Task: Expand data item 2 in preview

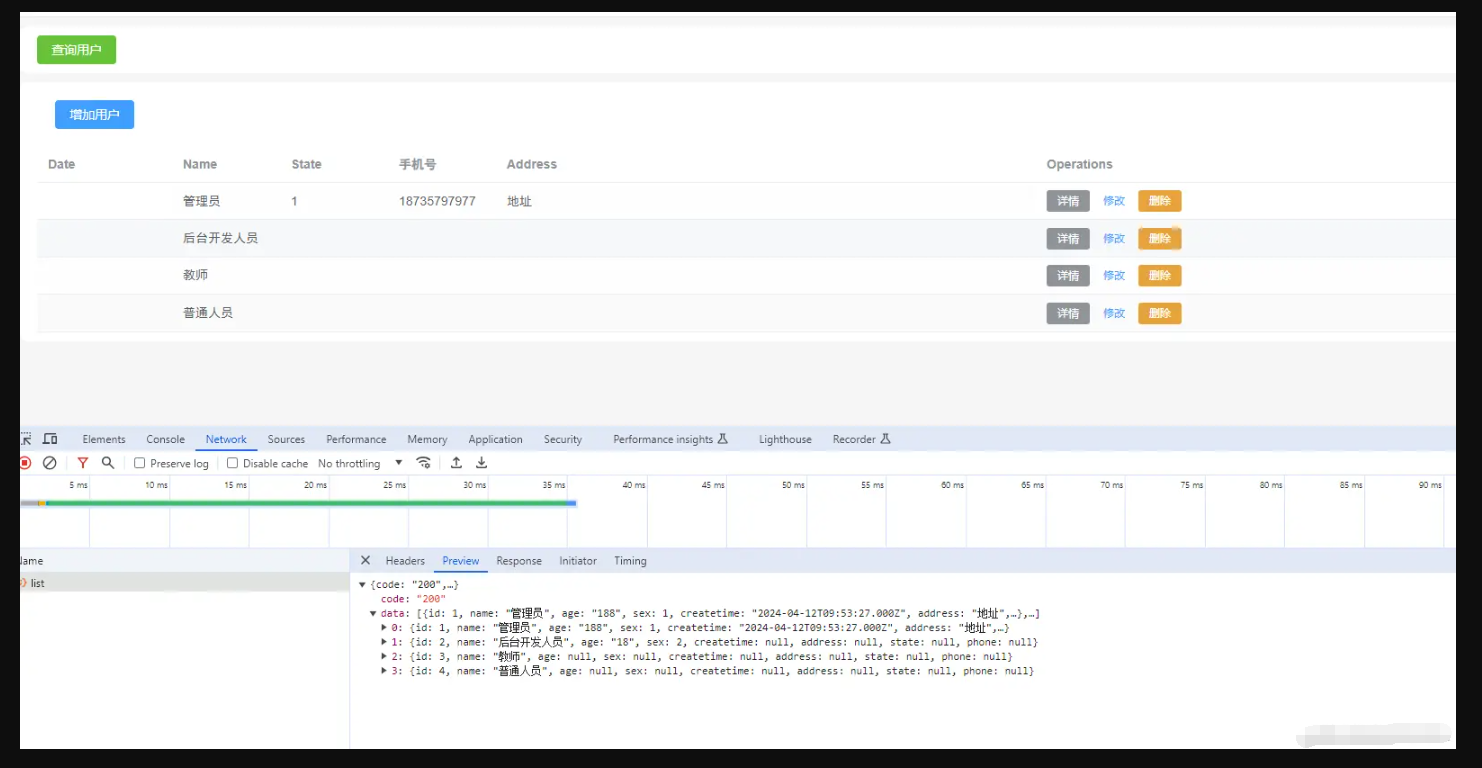Action: (384, 657)
